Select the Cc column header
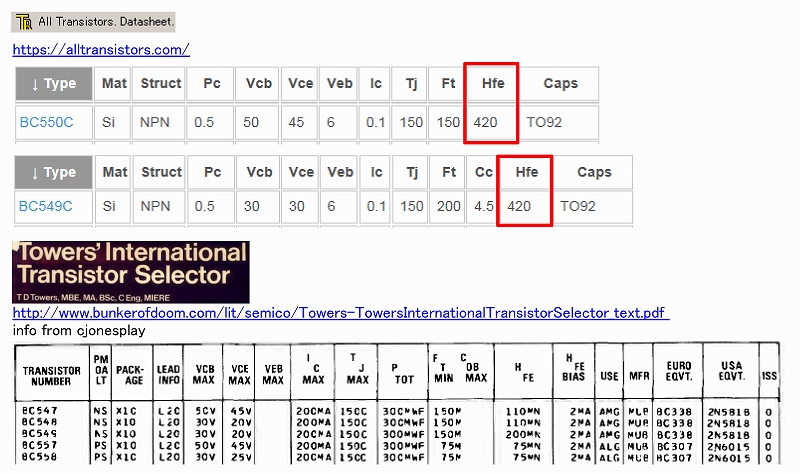Screen dimensions: 800x474 [484, 172]
